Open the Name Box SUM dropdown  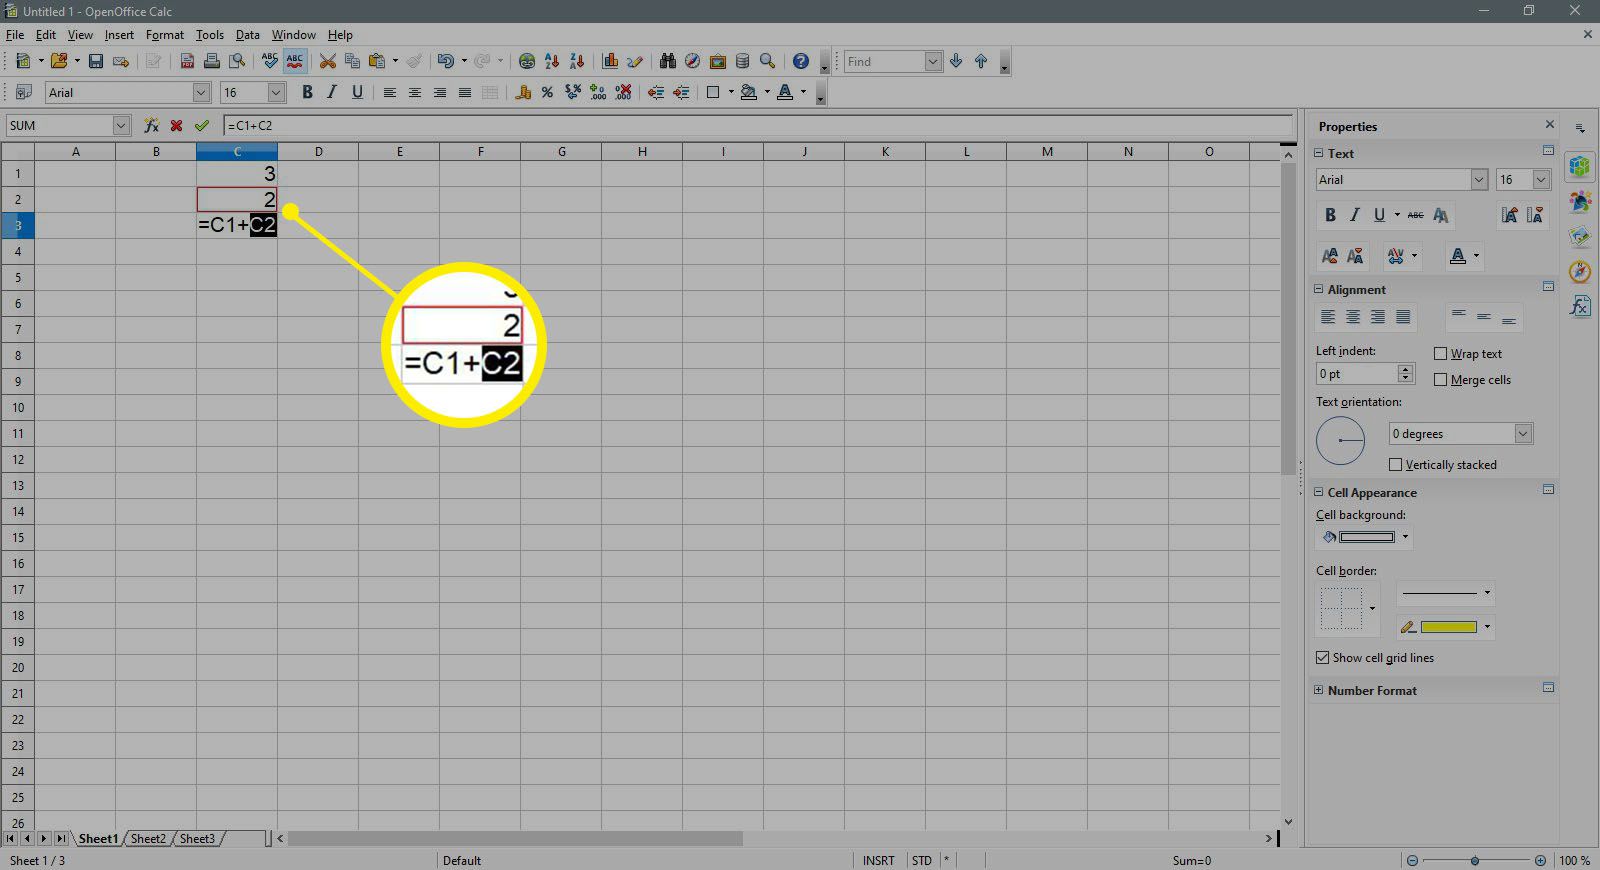point(121,126)
